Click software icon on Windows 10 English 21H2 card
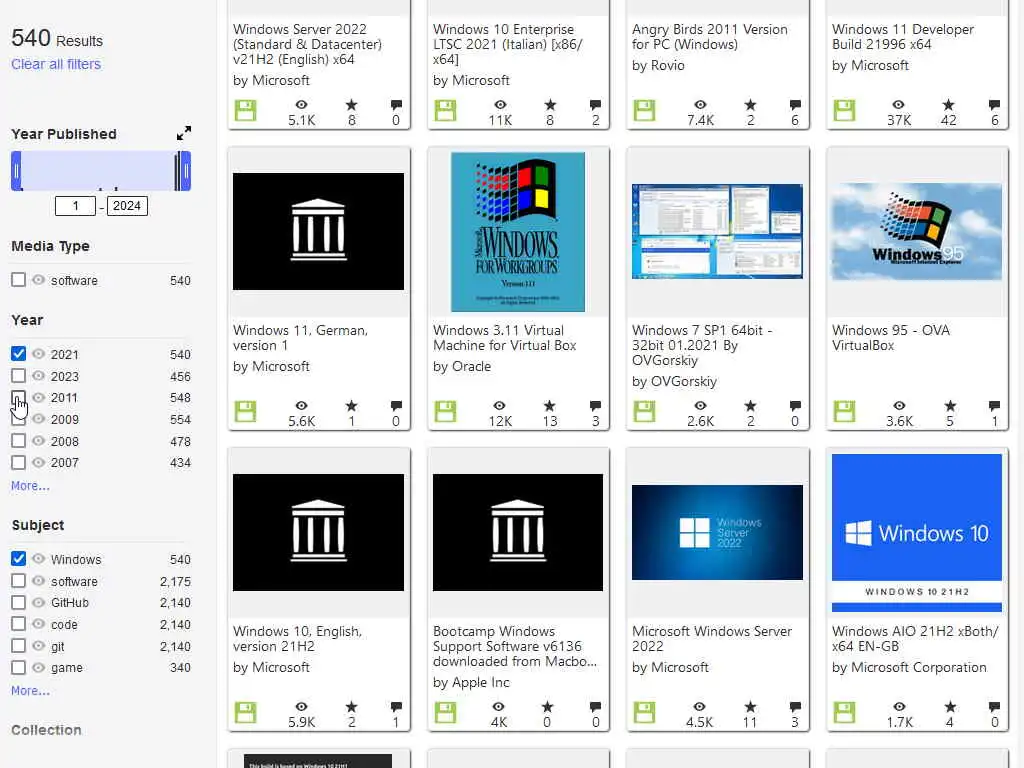This screenshot has height=768, width=1024. point(246,713)
